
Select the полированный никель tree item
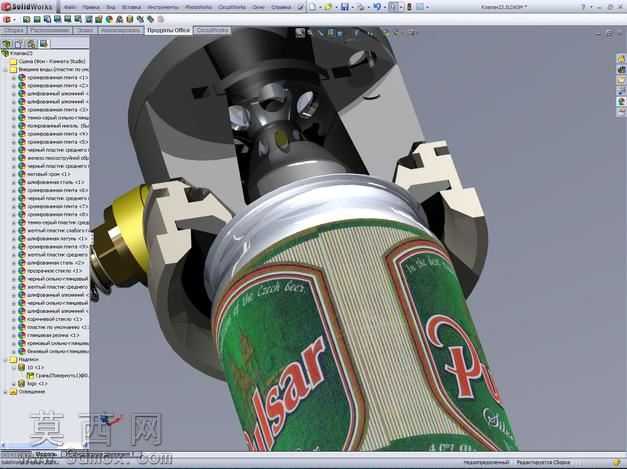pos(57,126)
